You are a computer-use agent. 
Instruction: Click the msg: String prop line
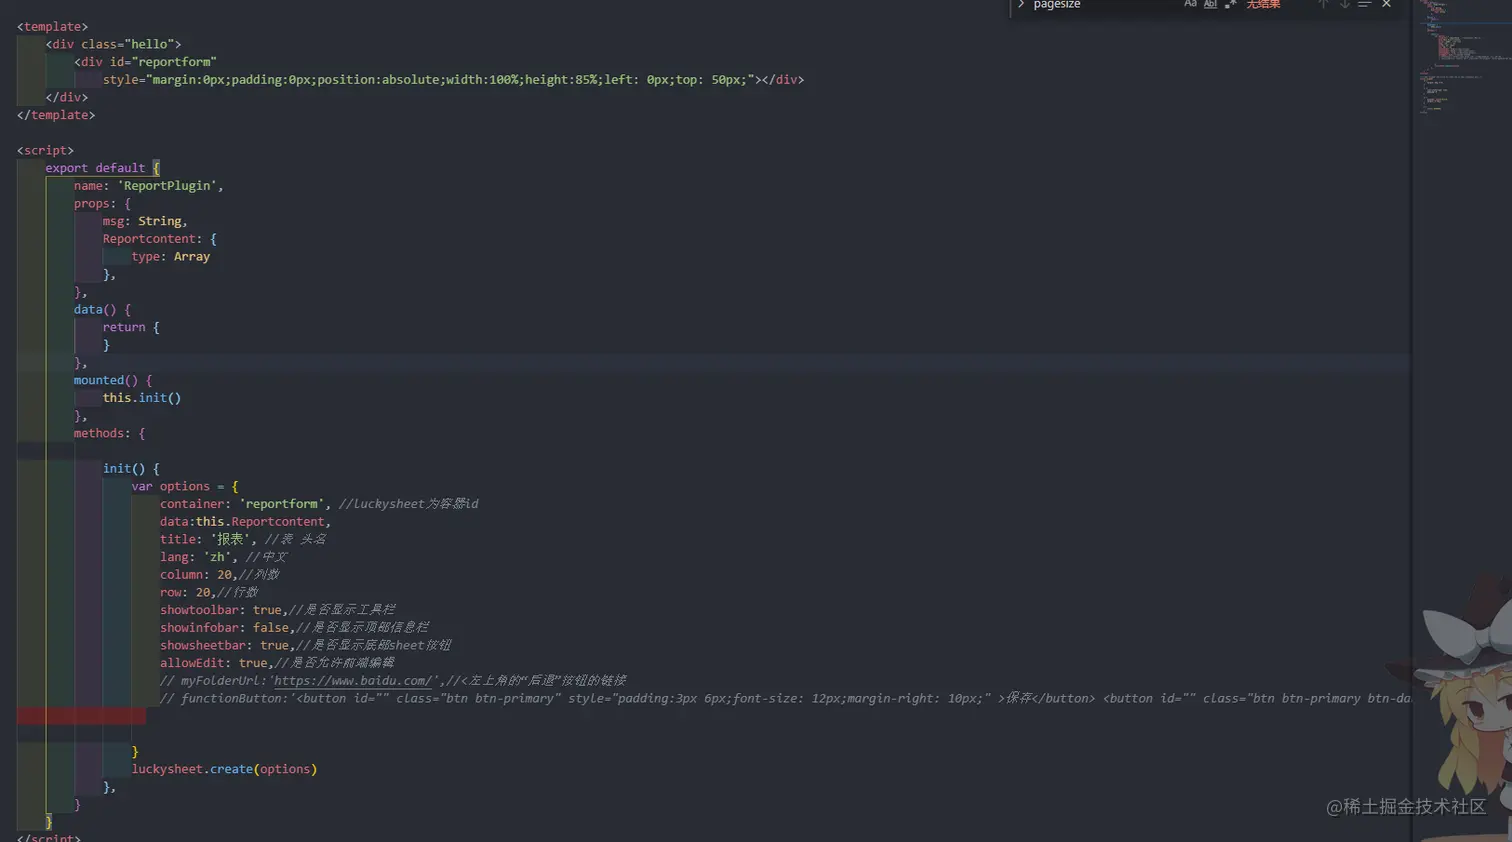(x=145, y=221)
